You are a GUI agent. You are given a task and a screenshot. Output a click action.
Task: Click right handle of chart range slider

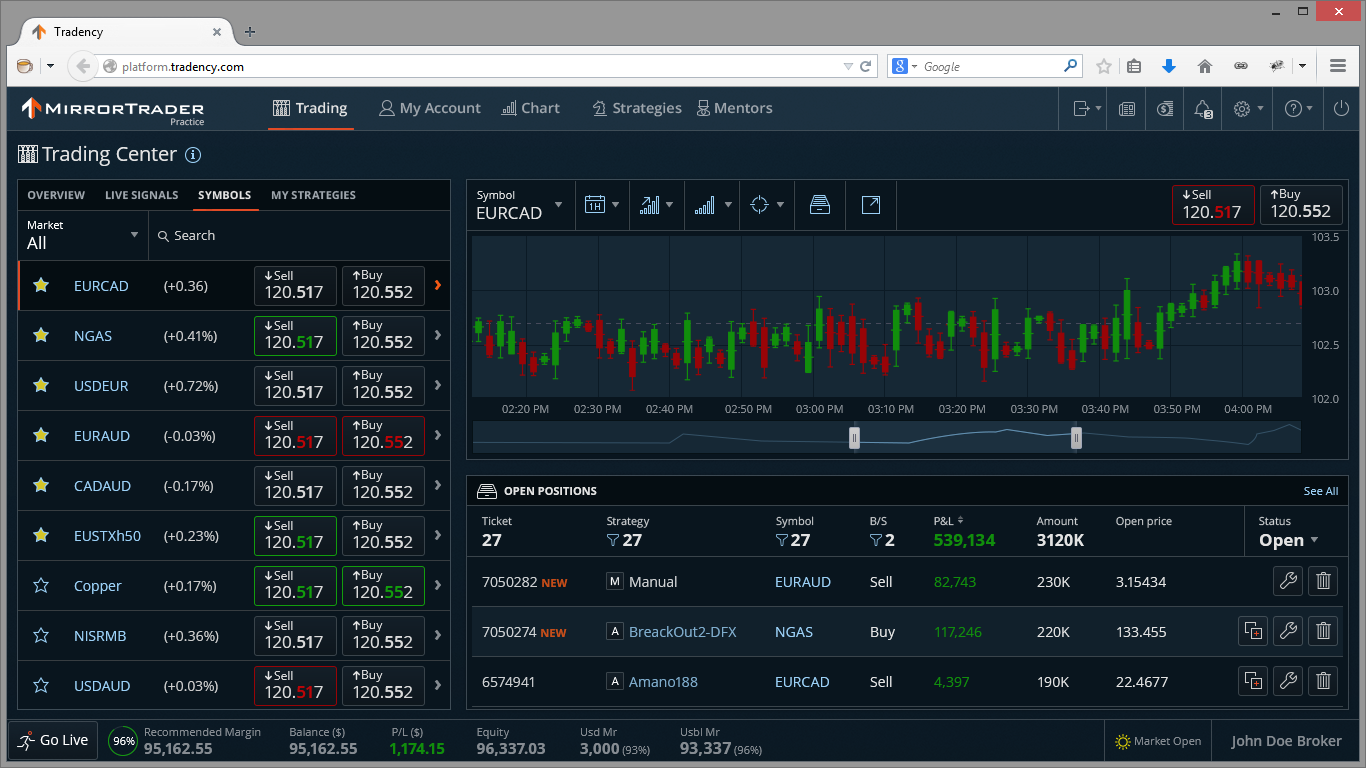point(1076,437)
